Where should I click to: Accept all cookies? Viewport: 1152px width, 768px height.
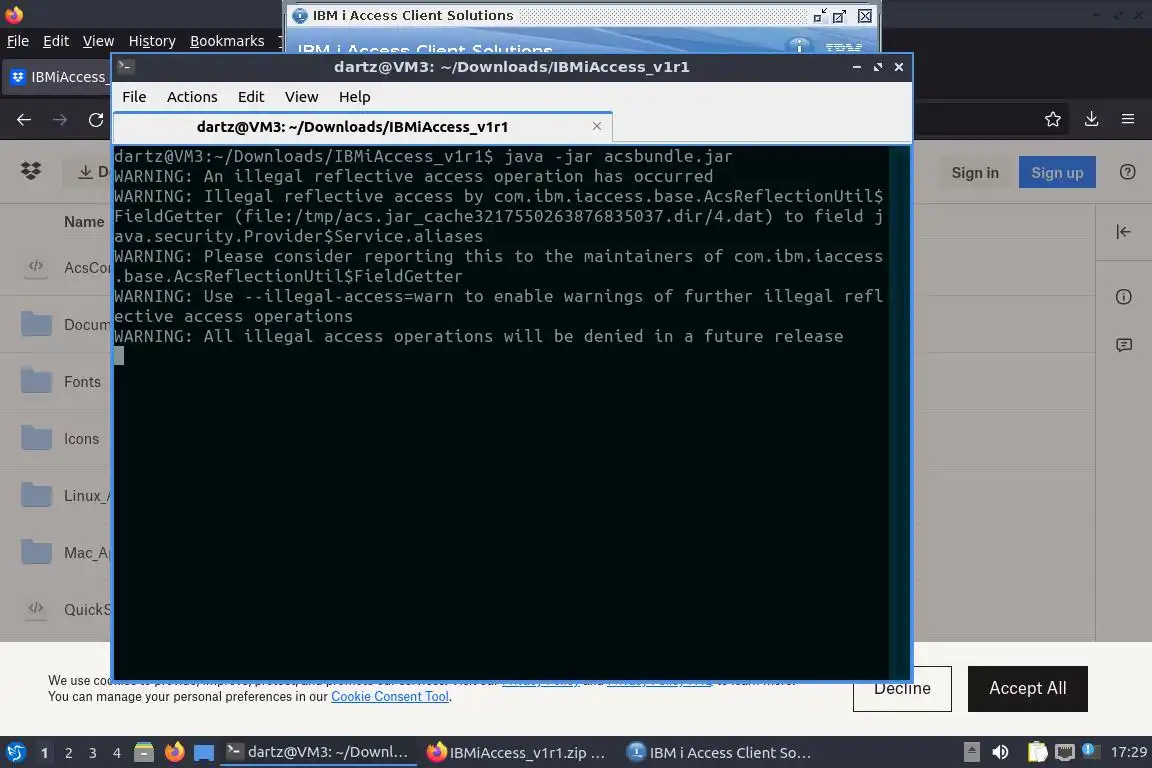point(1027,689)
